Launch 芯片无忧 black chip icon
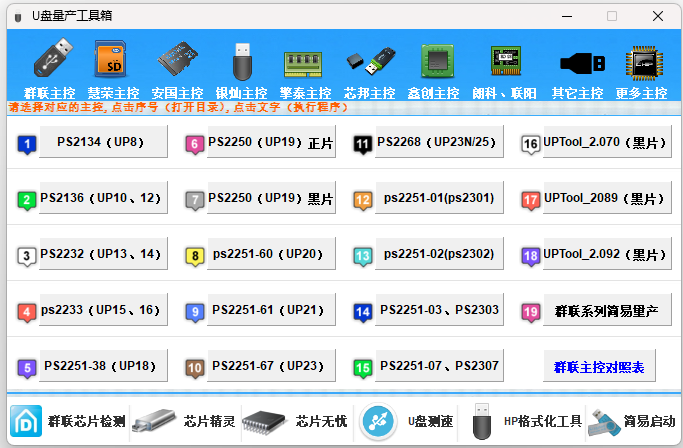Viewport: 683px width, 448px height. pyautogui.click(x=264, y=422)
